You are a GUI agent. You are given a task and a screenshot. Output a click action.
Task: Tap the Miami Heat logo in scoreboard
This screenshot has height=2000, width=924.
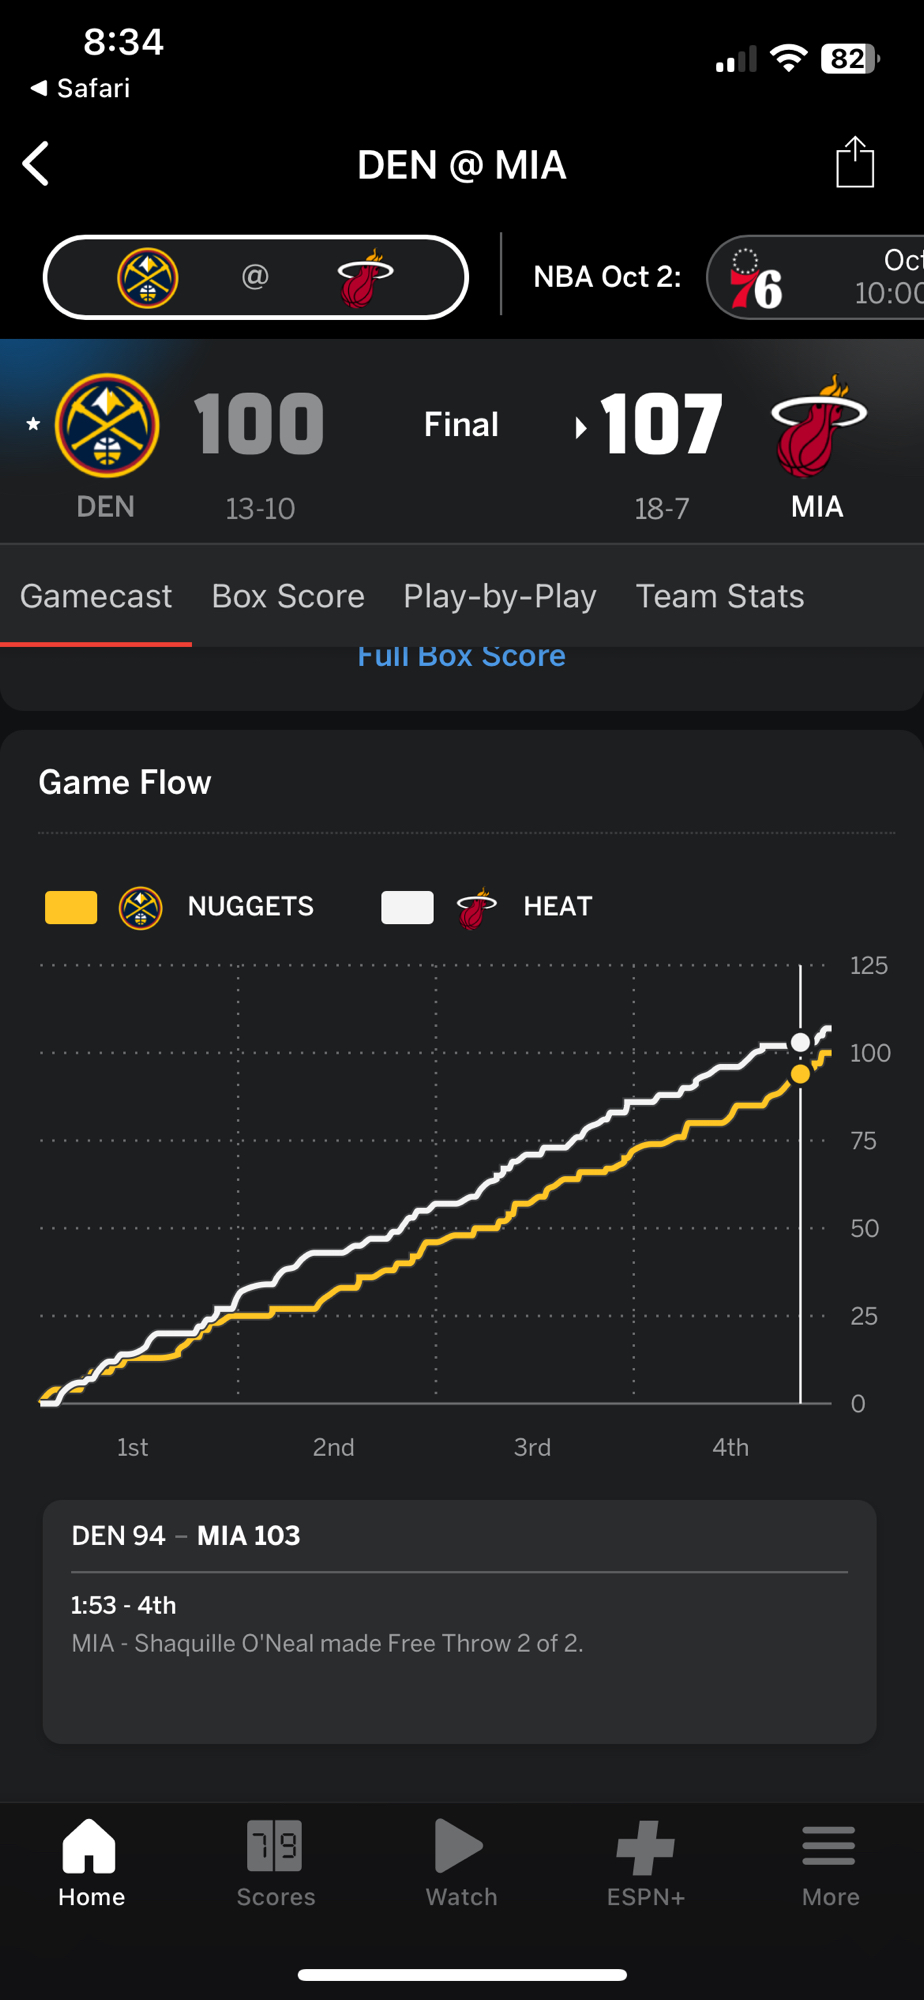(x=818, y=425)
